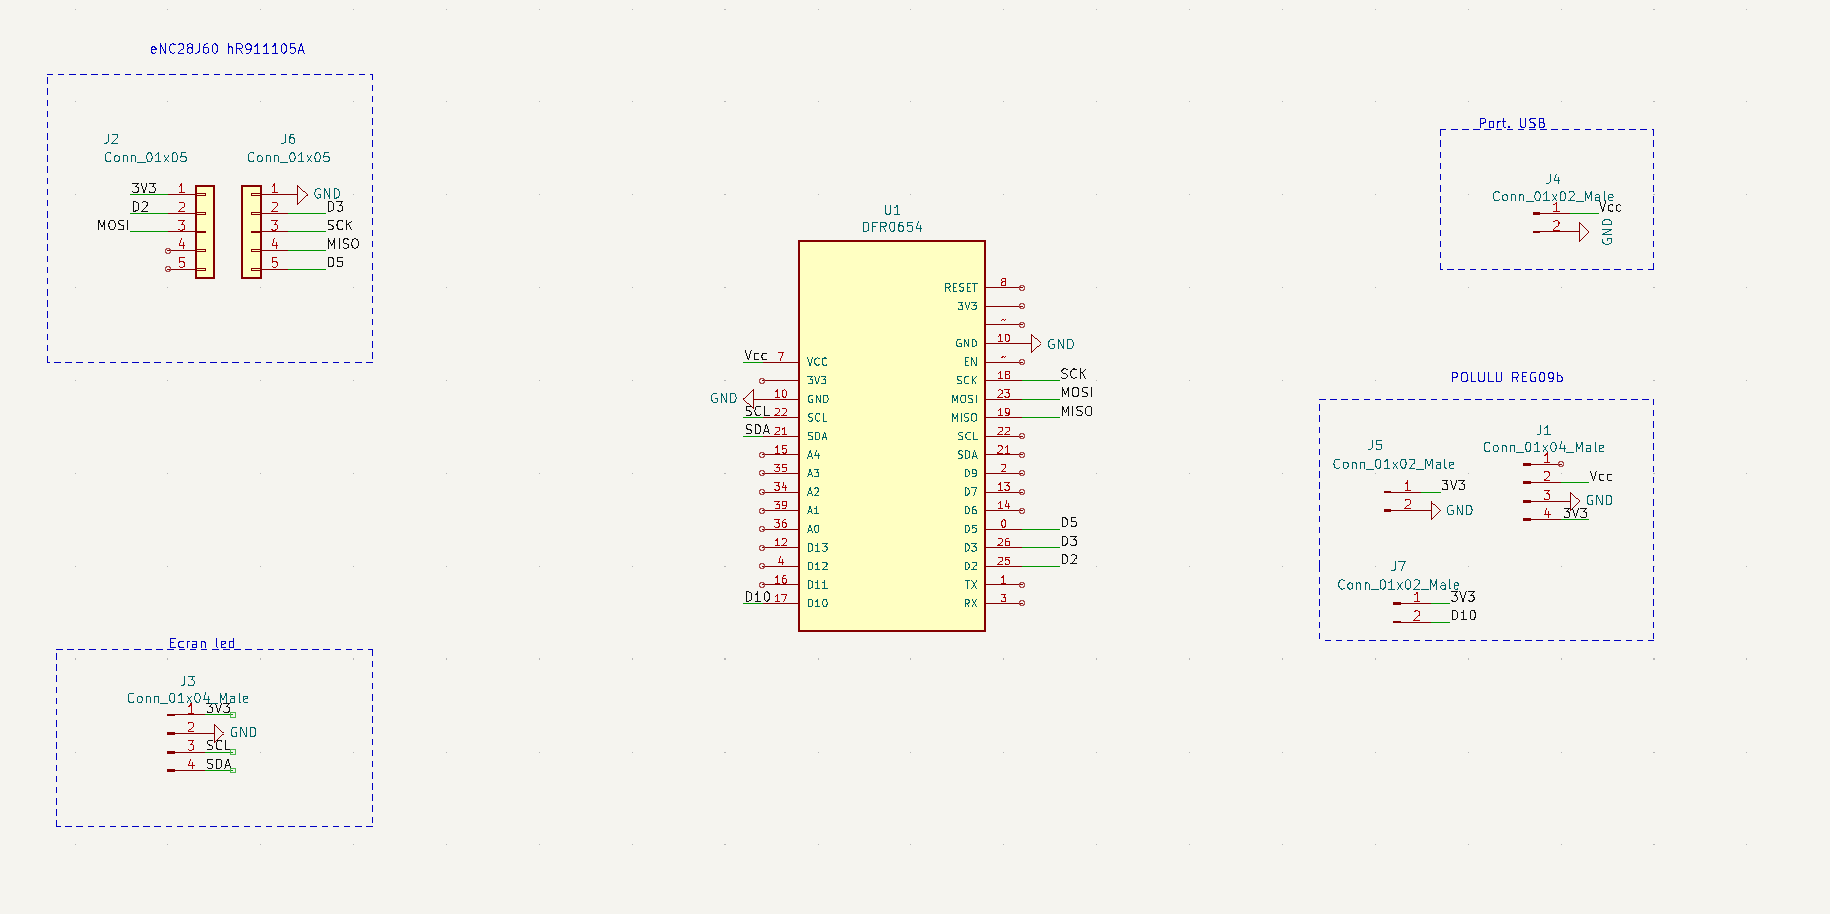Click the D3 label on J6 pin 2
1830x914 pixels.
(335, 207)
